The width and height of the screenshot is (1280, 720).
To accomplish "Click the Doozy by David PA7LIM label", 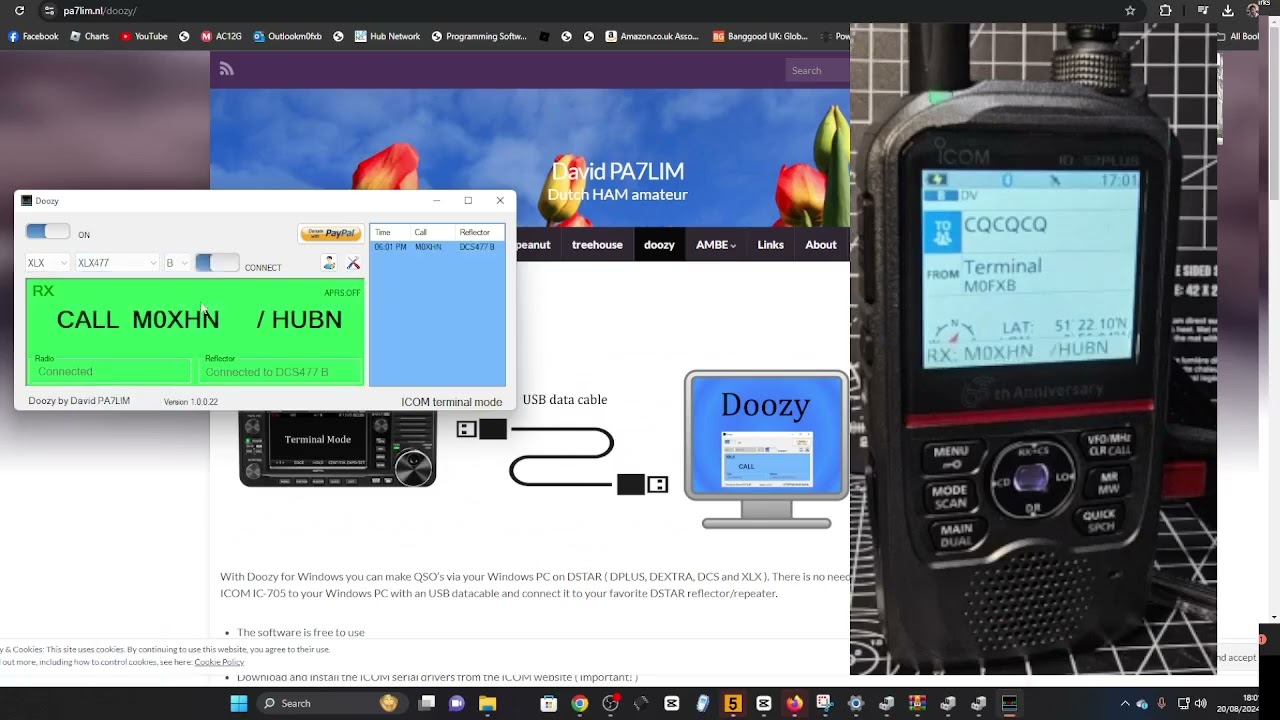I will coord(79,401).
